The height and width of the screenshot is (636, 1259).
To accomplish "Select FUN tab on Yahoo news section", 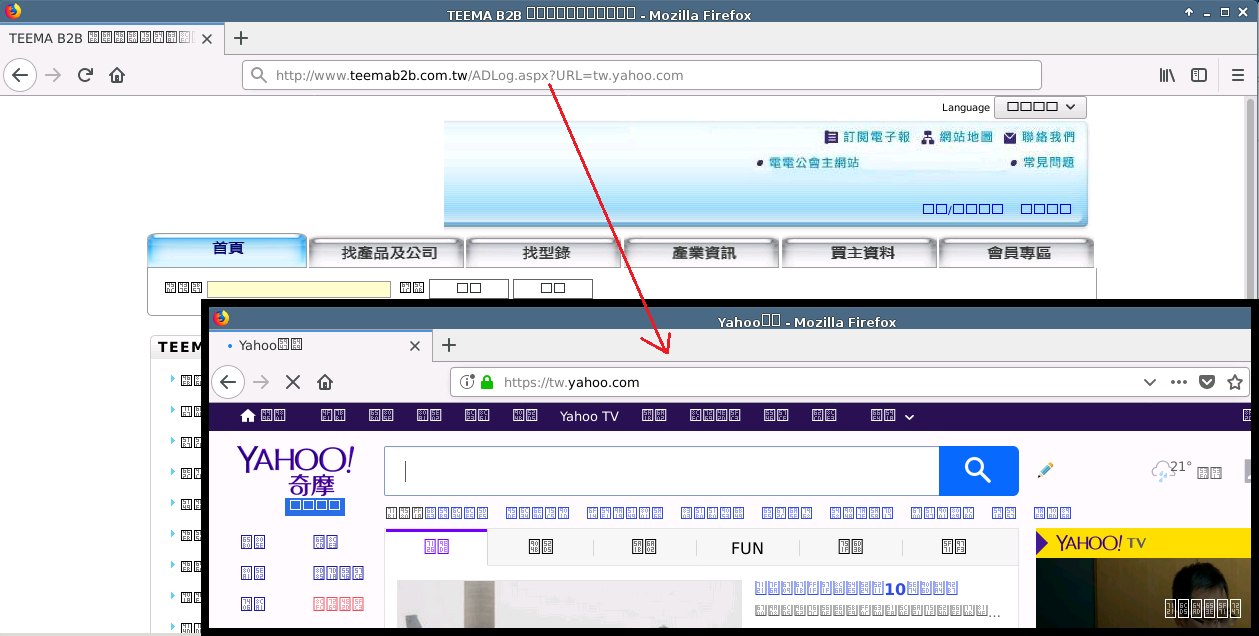I will [747, 548].
